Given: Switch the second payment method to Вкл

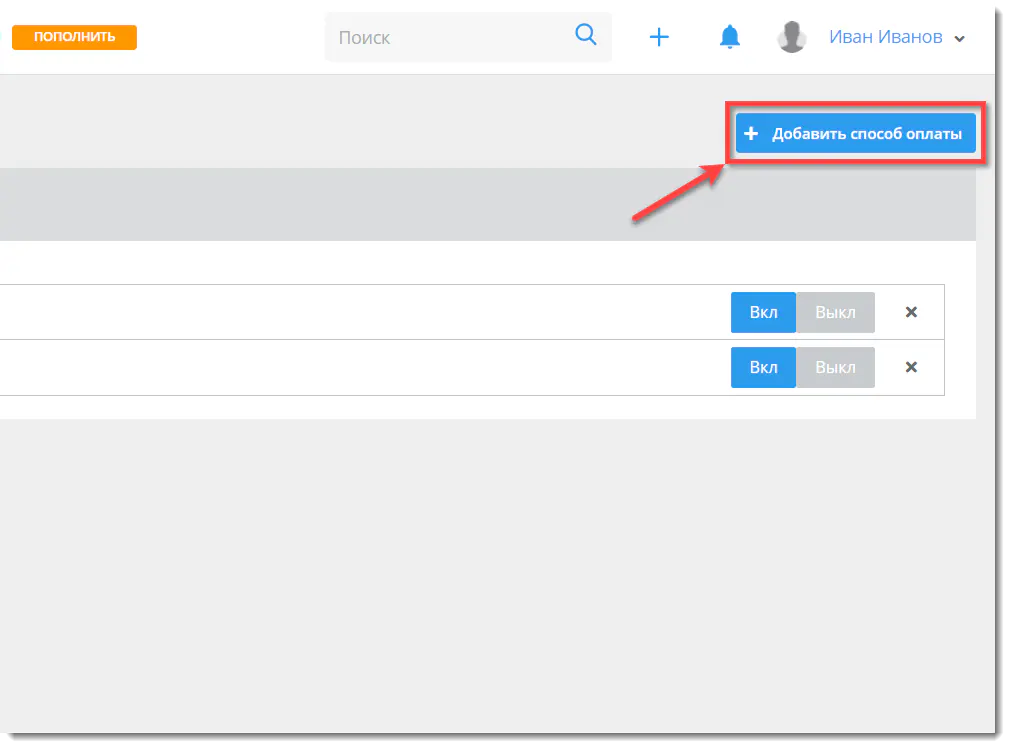Looking at the screenshot, I should pos(763,367).
